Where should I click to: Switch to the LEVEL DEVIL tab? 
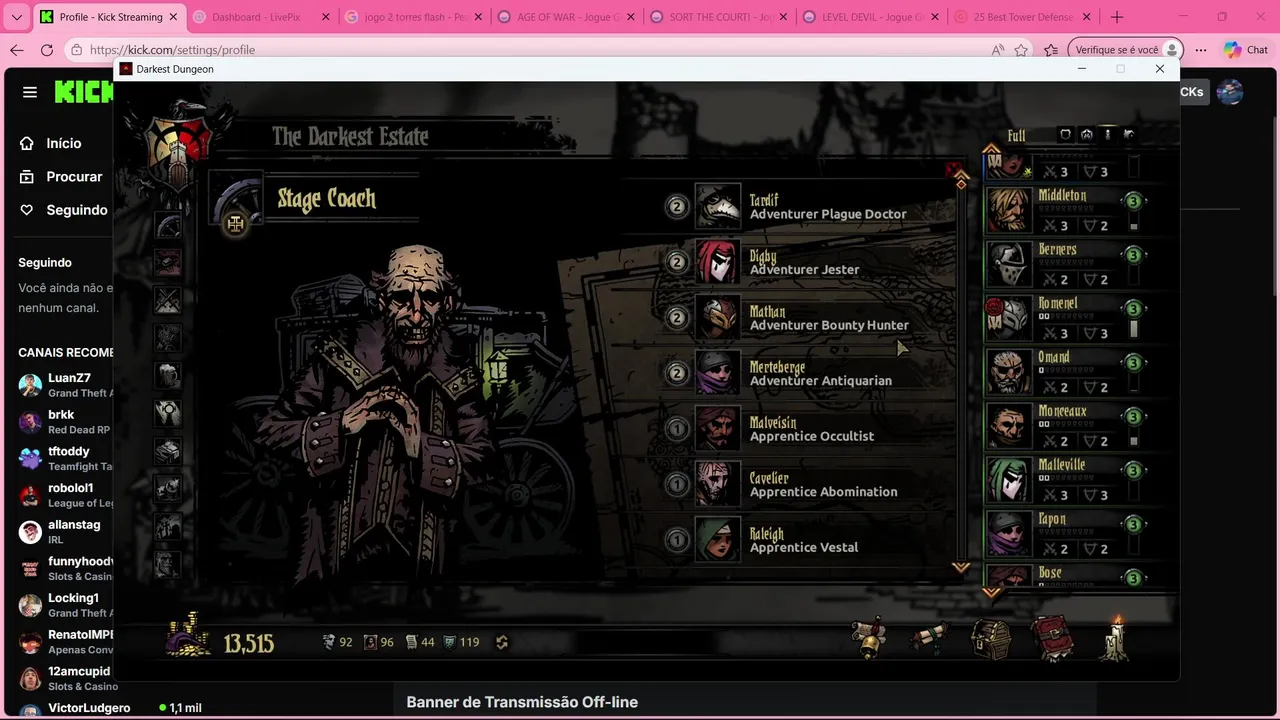pyautogui.click(x=869, y=17)
